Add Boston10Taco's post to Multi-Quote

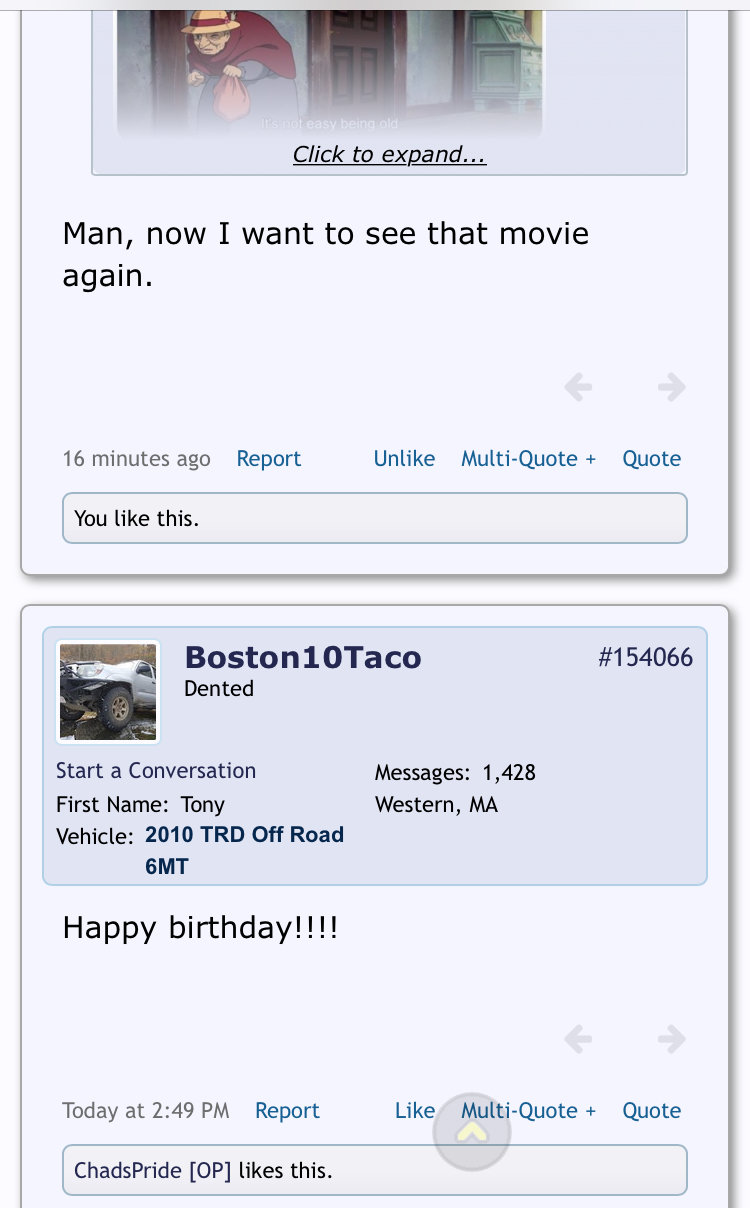(528, 1110)
